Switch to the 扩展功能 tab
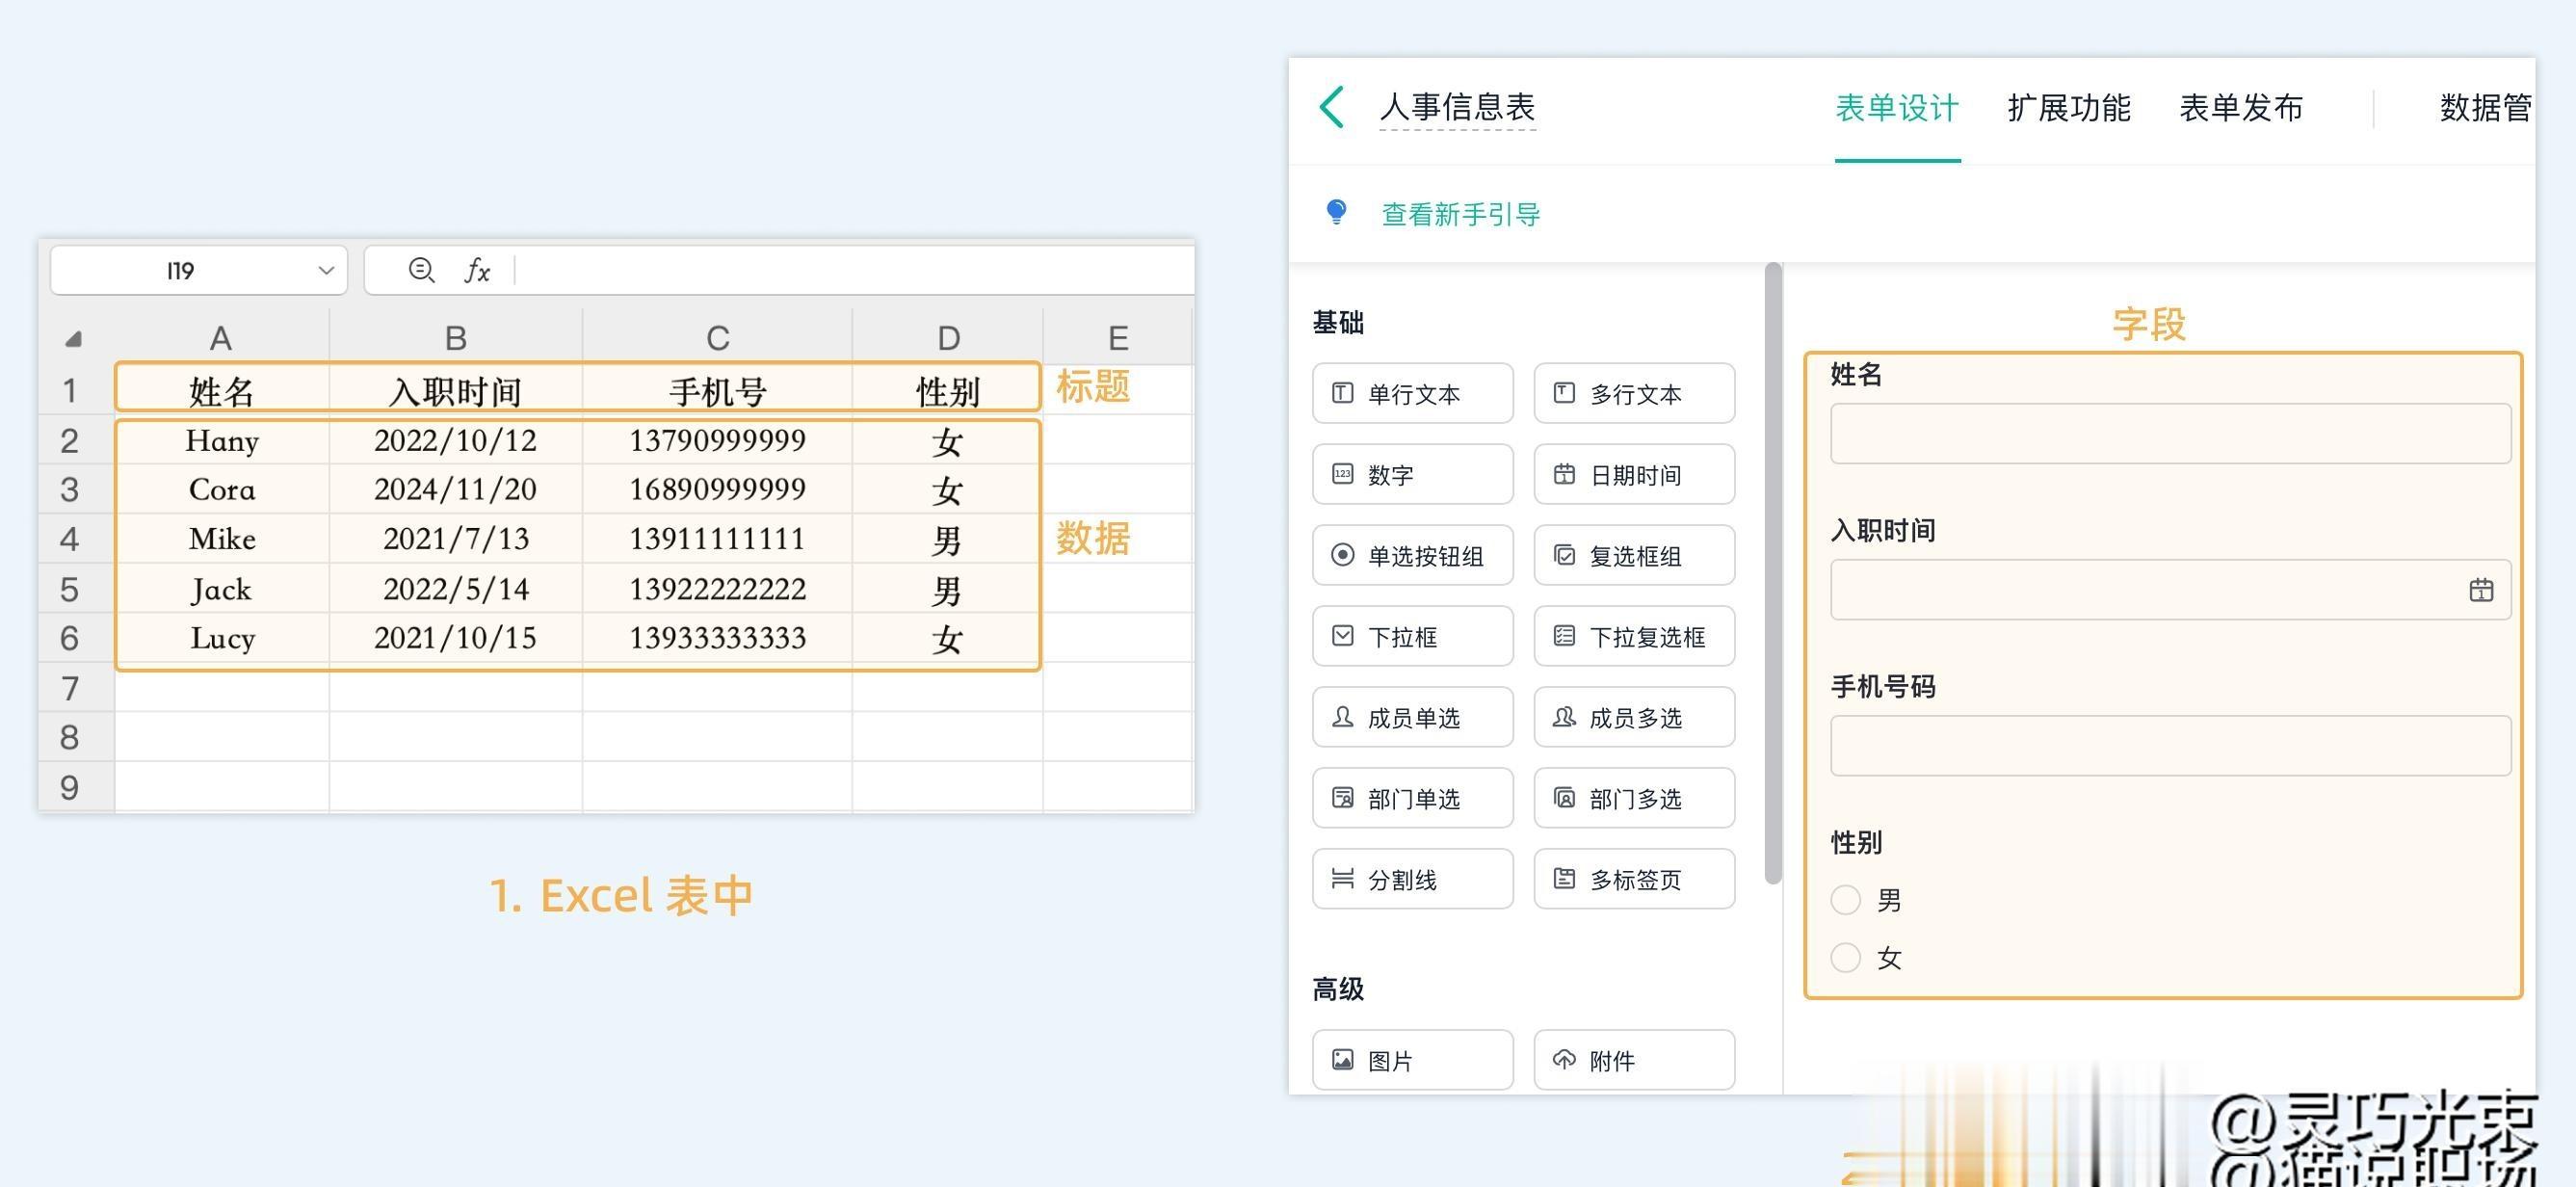This screenshot has width=2576, height=1187. (x=2068, y=108)
